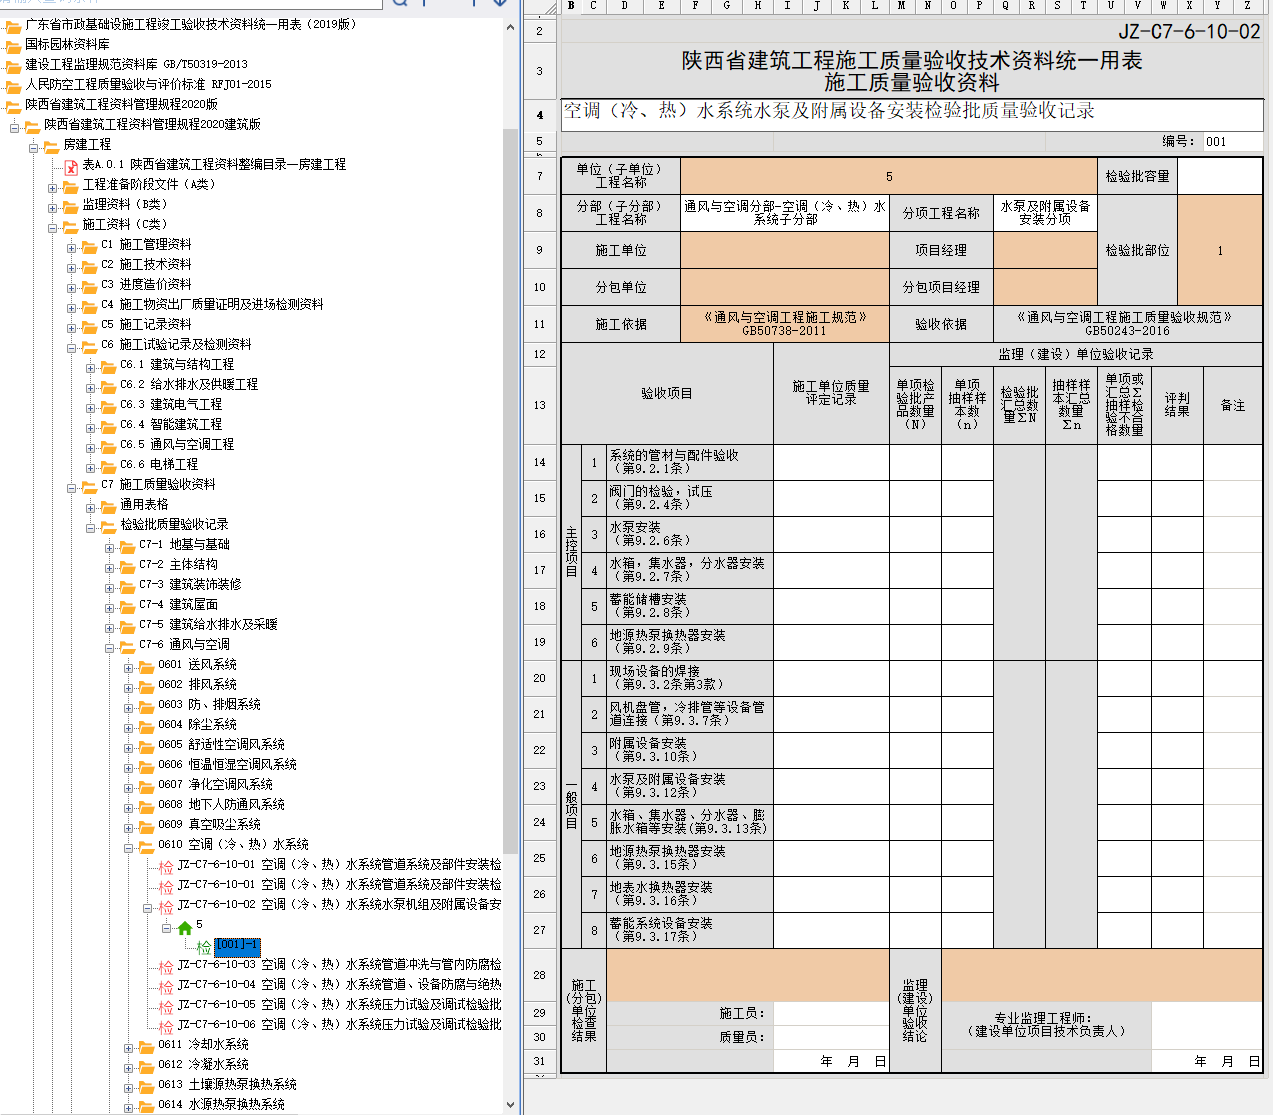Click the red 检 icon beside JZ-C7-6-10-04
1273x1115 pixels.
pos(166,986)
